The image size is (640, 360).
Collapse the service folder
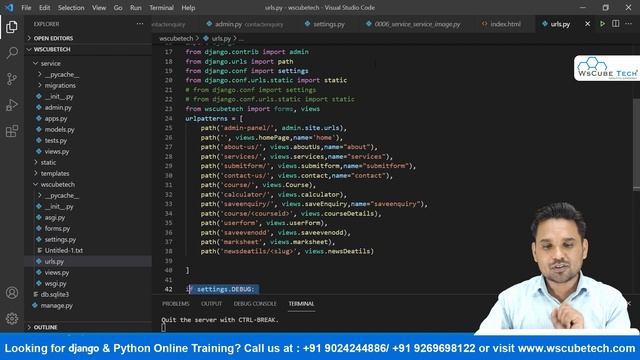88,63
